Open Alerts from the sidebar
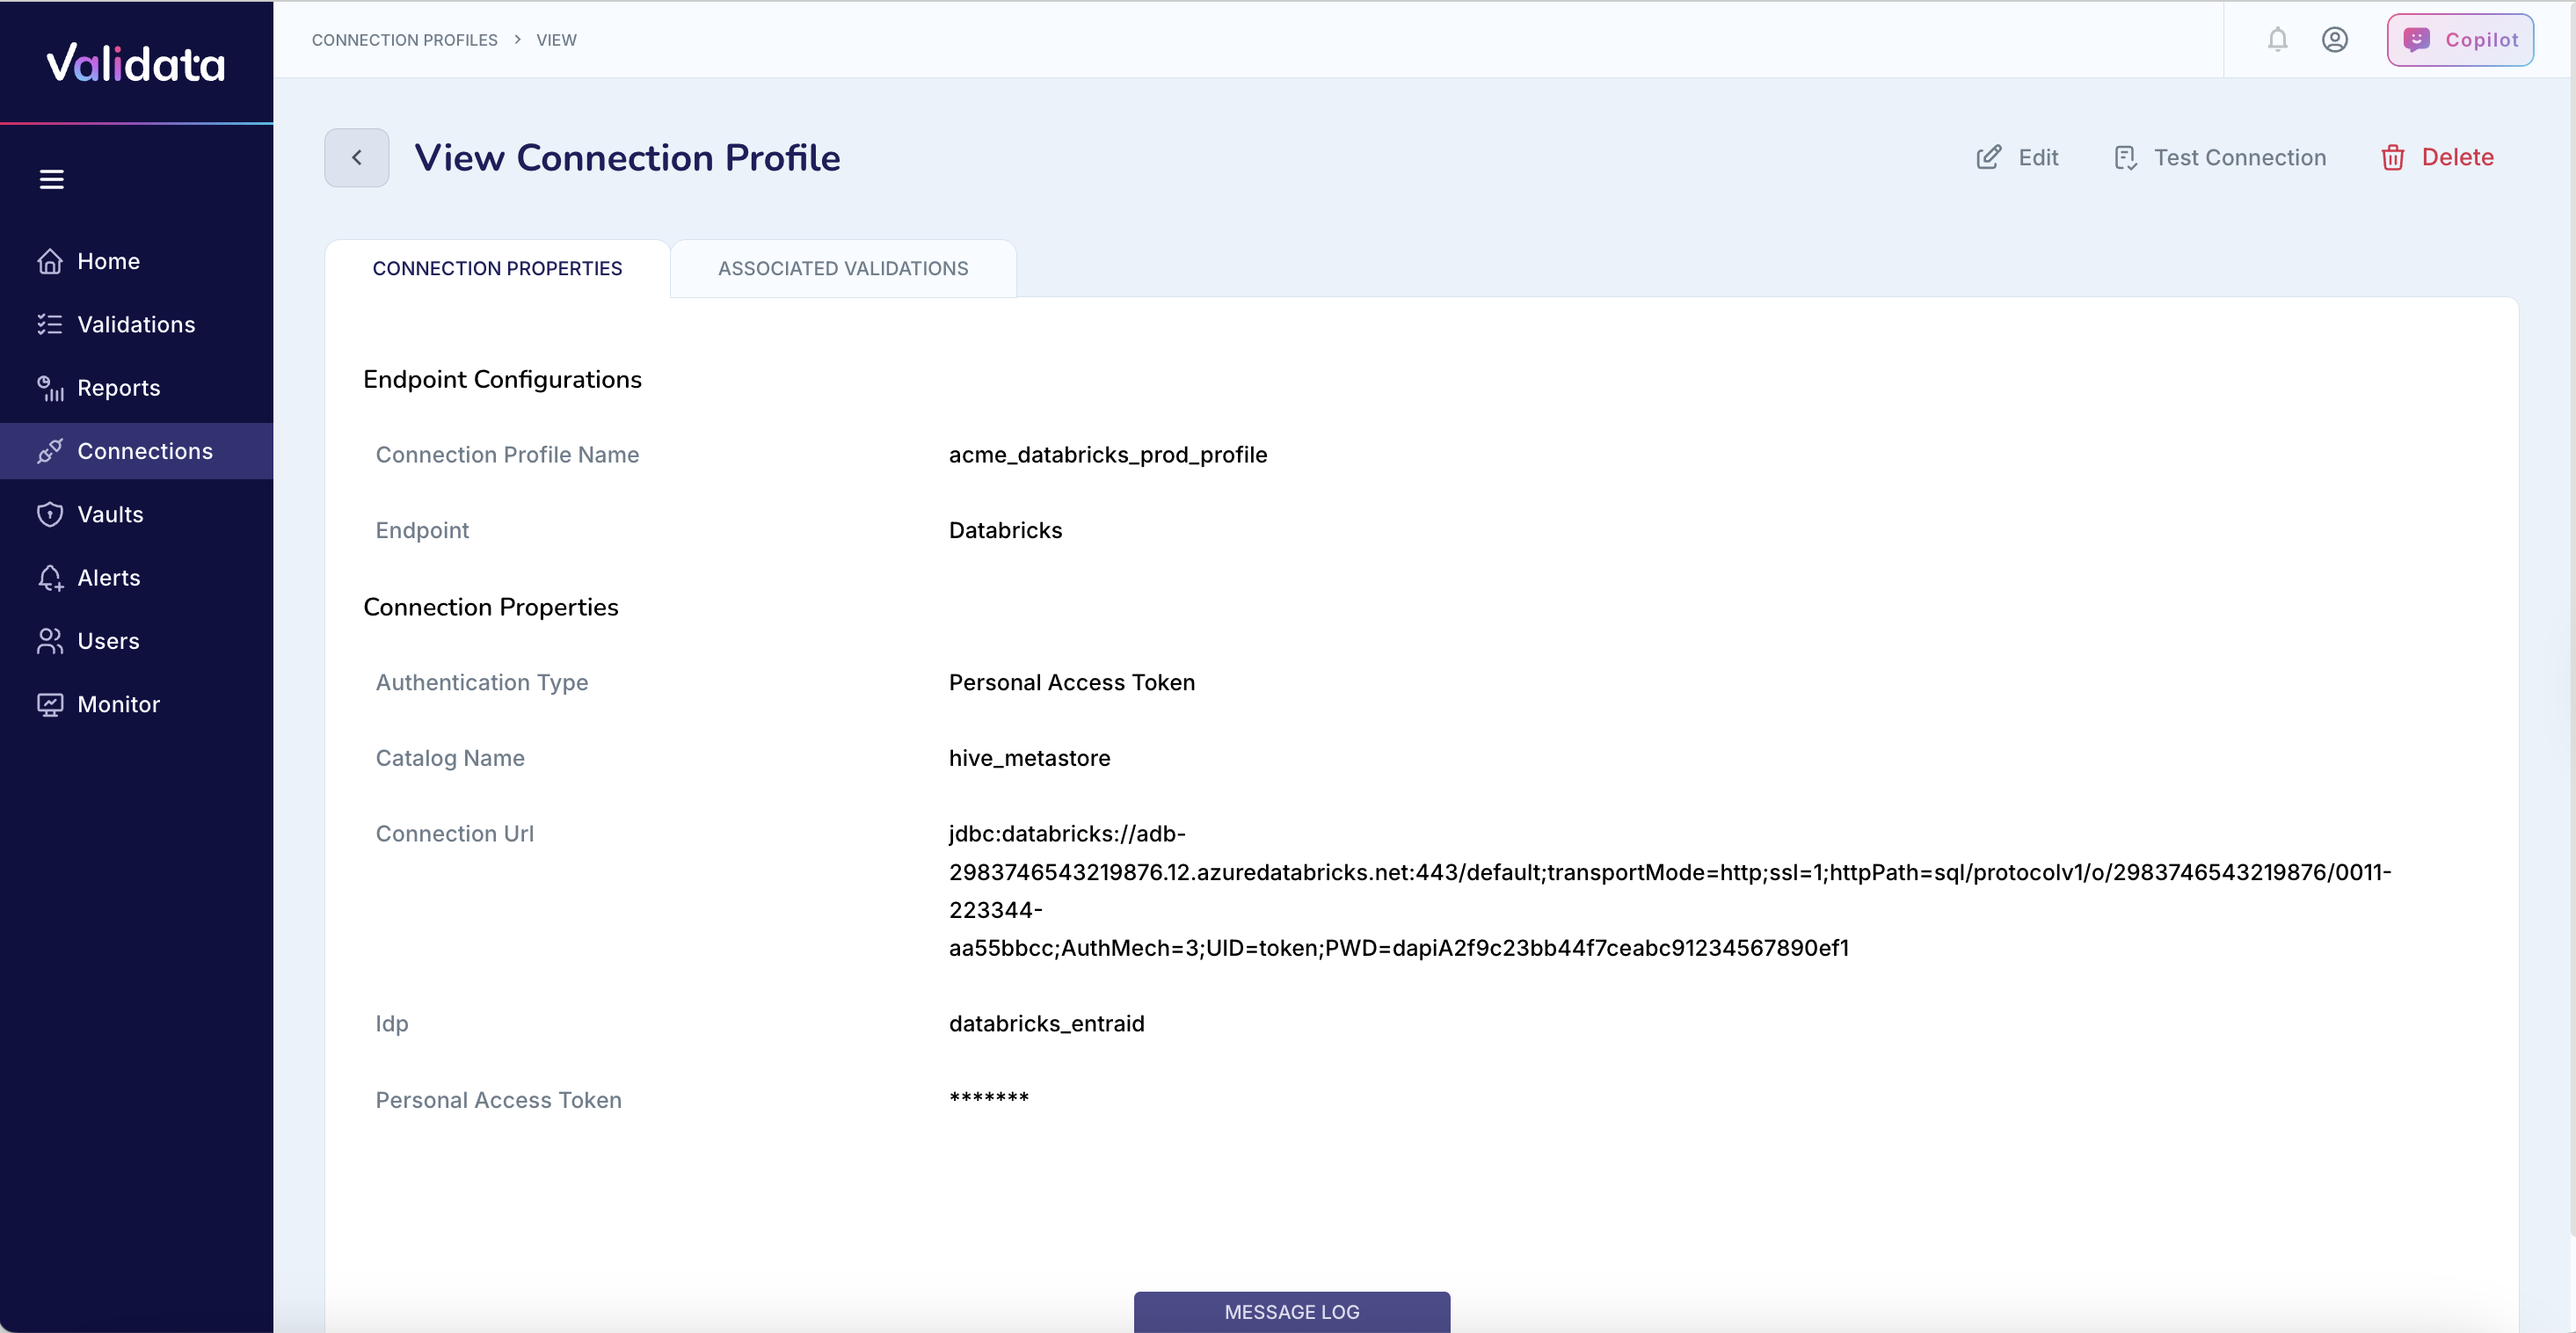Viewport: 2576px width, 1333px height. coord(109,577)
